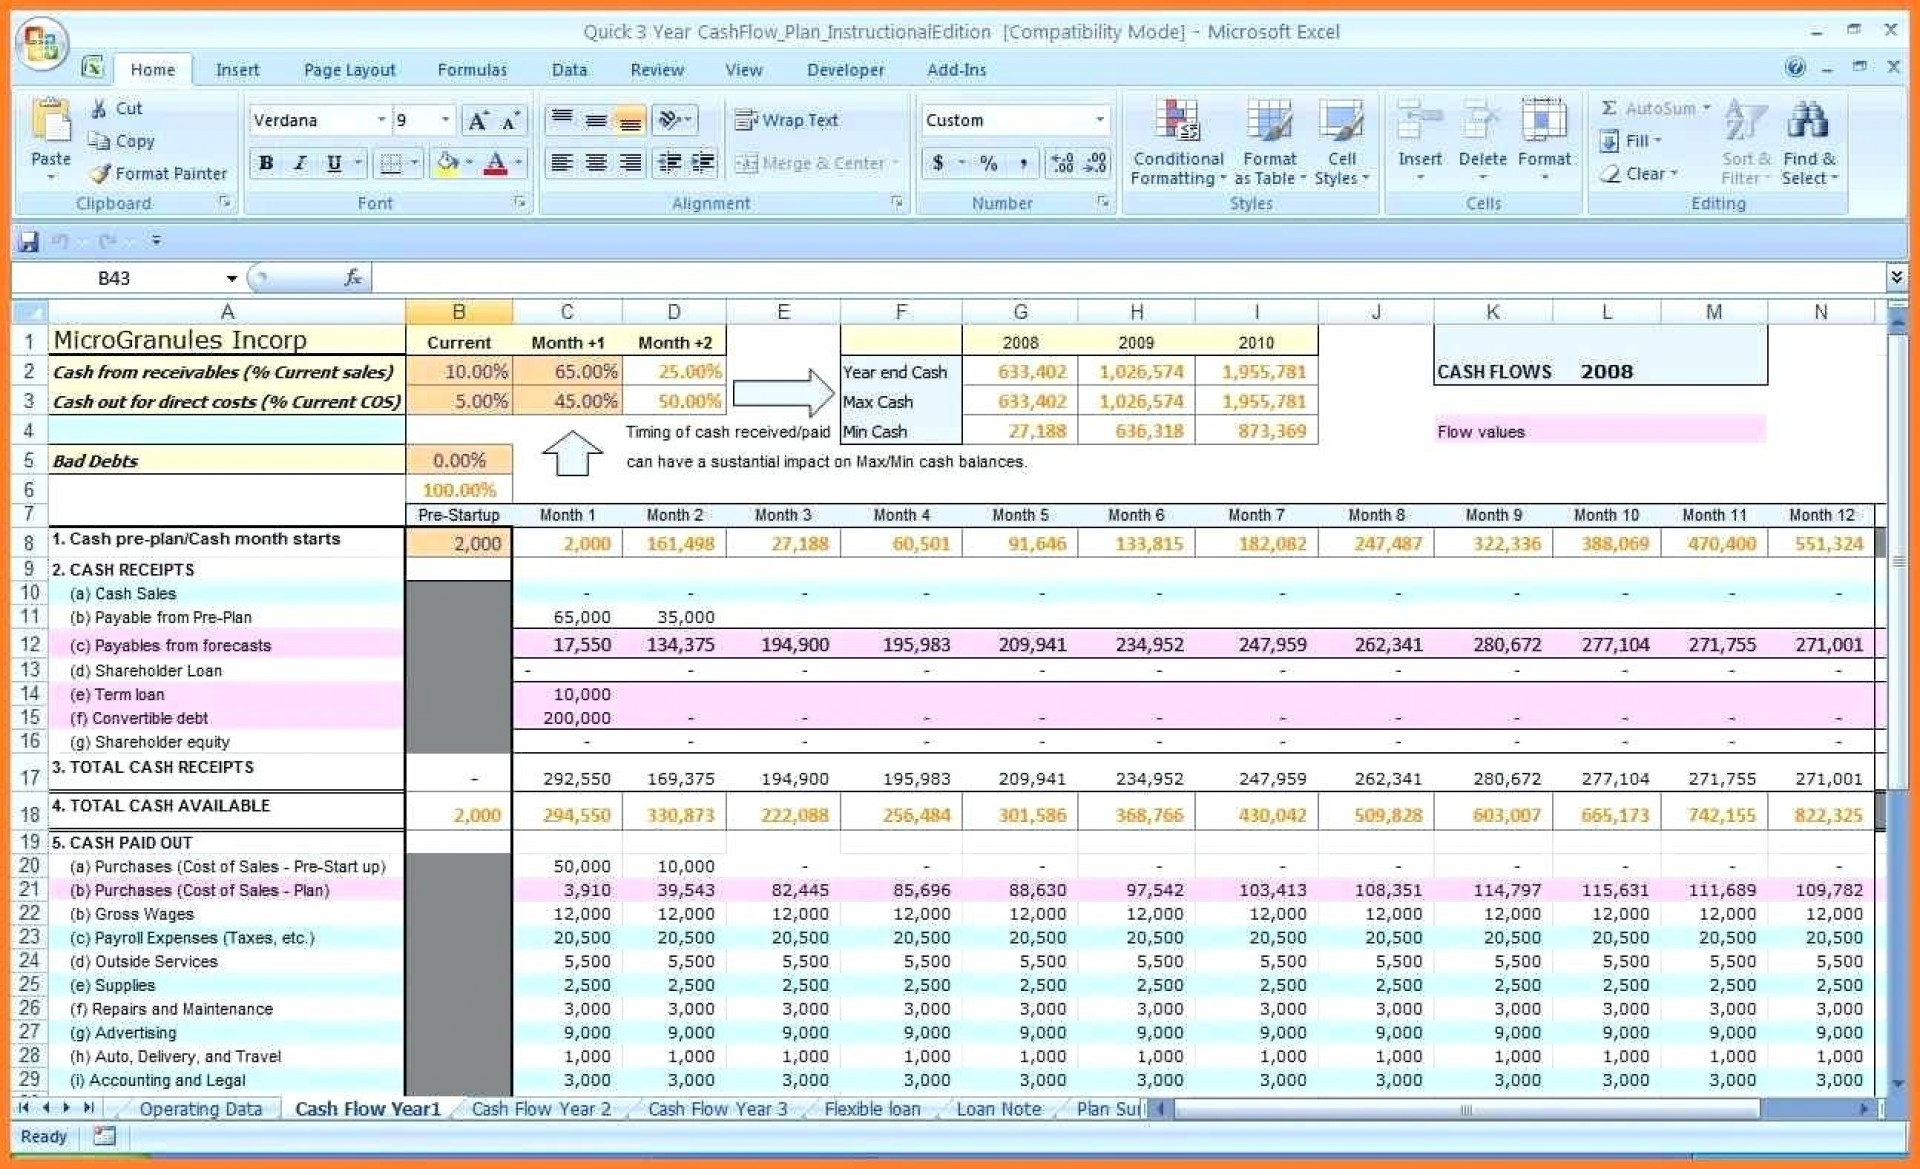Viewport: 1920px width, 1169px height.
Task: Click the Increase Font Size icon
Action: (478, 121)
